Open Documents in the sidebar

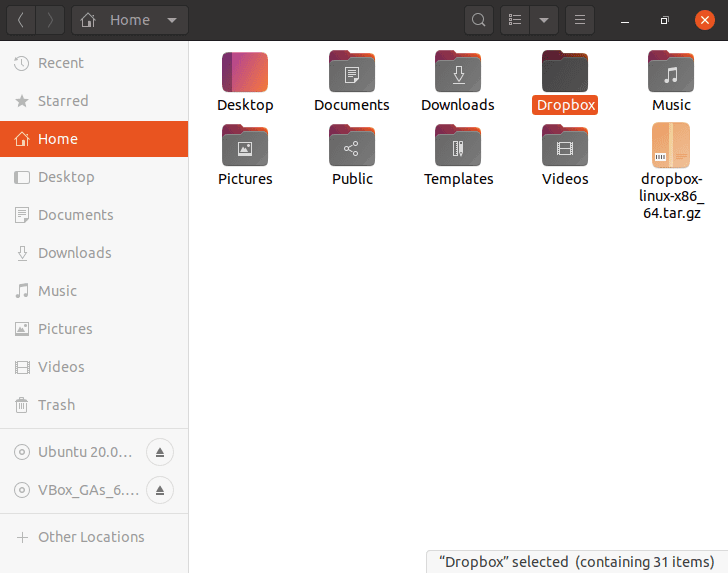click(x=94, y=215)
